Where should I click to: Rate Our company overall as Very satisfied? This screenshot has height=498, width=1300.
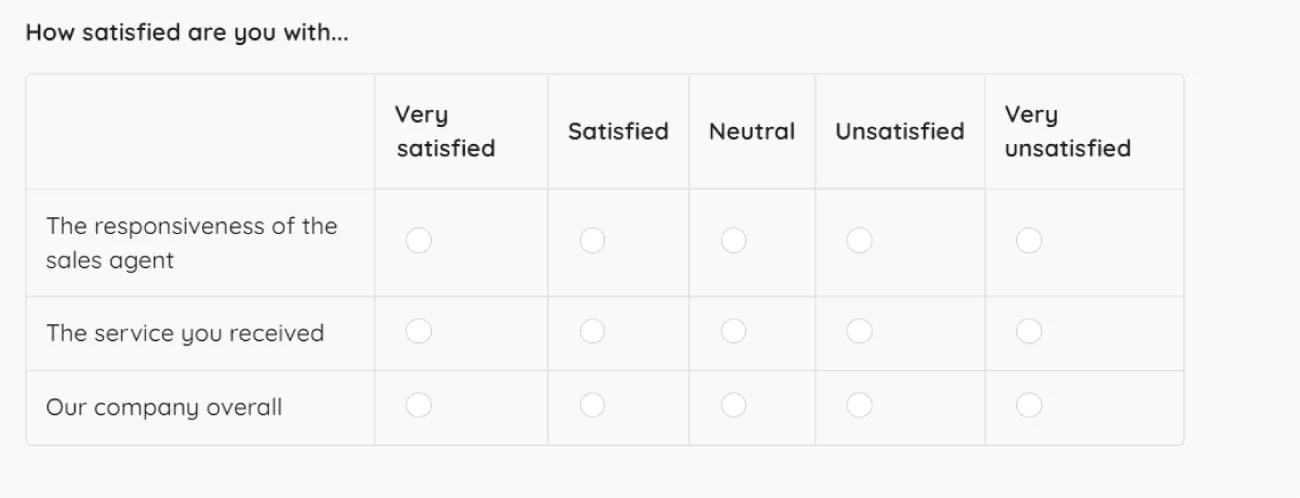tap(419, 405)
